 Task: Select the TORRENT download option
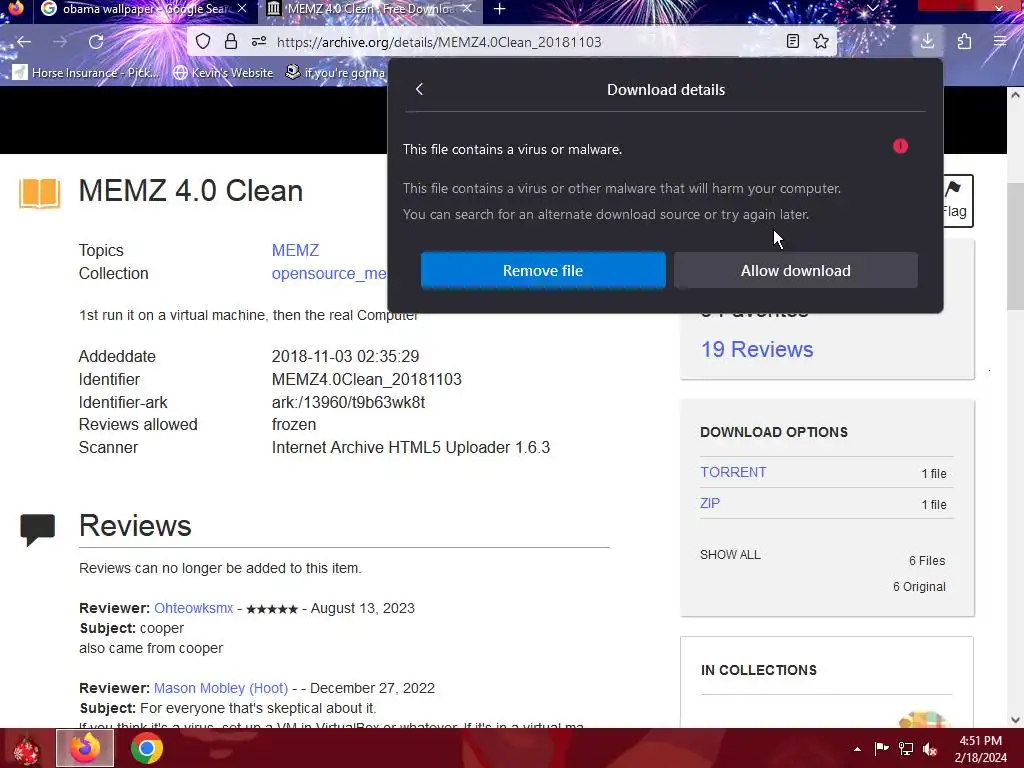click(x=733, y=472)
